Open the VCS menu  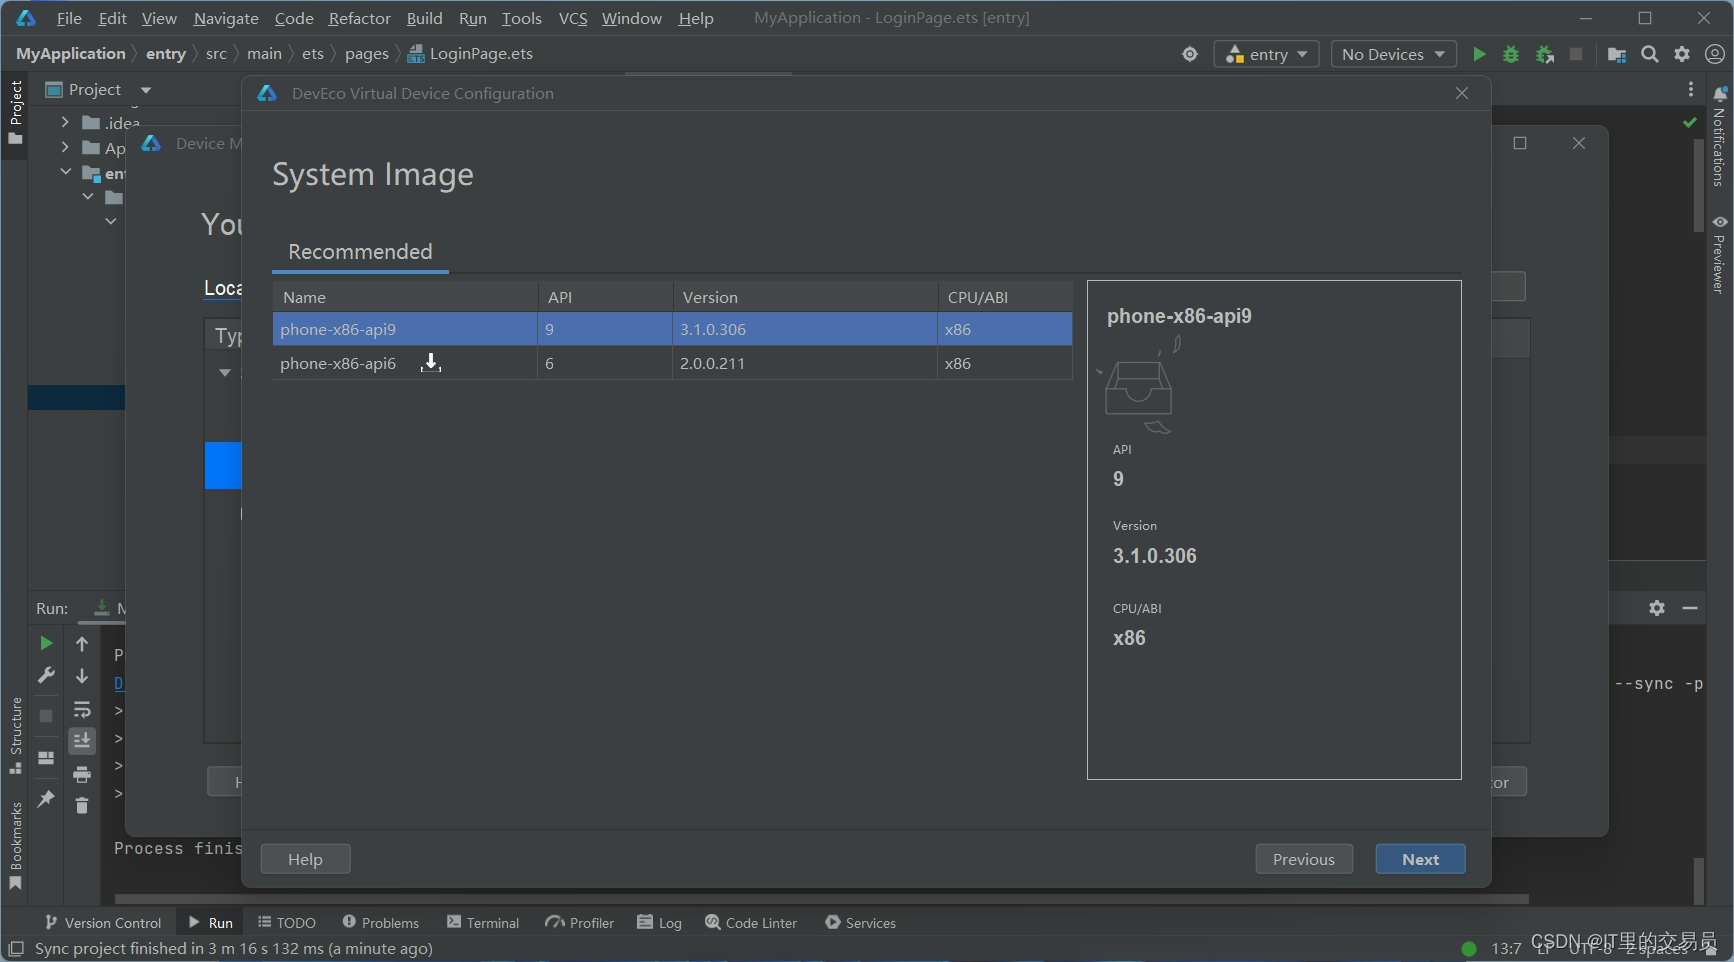(x=573, y=18)
